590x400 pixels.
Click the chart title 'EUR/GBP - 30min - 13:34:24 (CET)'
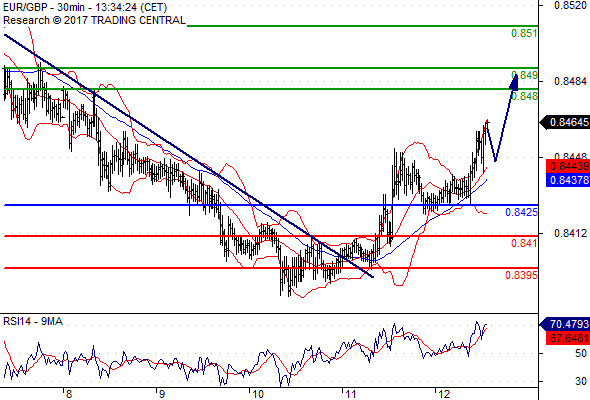click(85, 7)
